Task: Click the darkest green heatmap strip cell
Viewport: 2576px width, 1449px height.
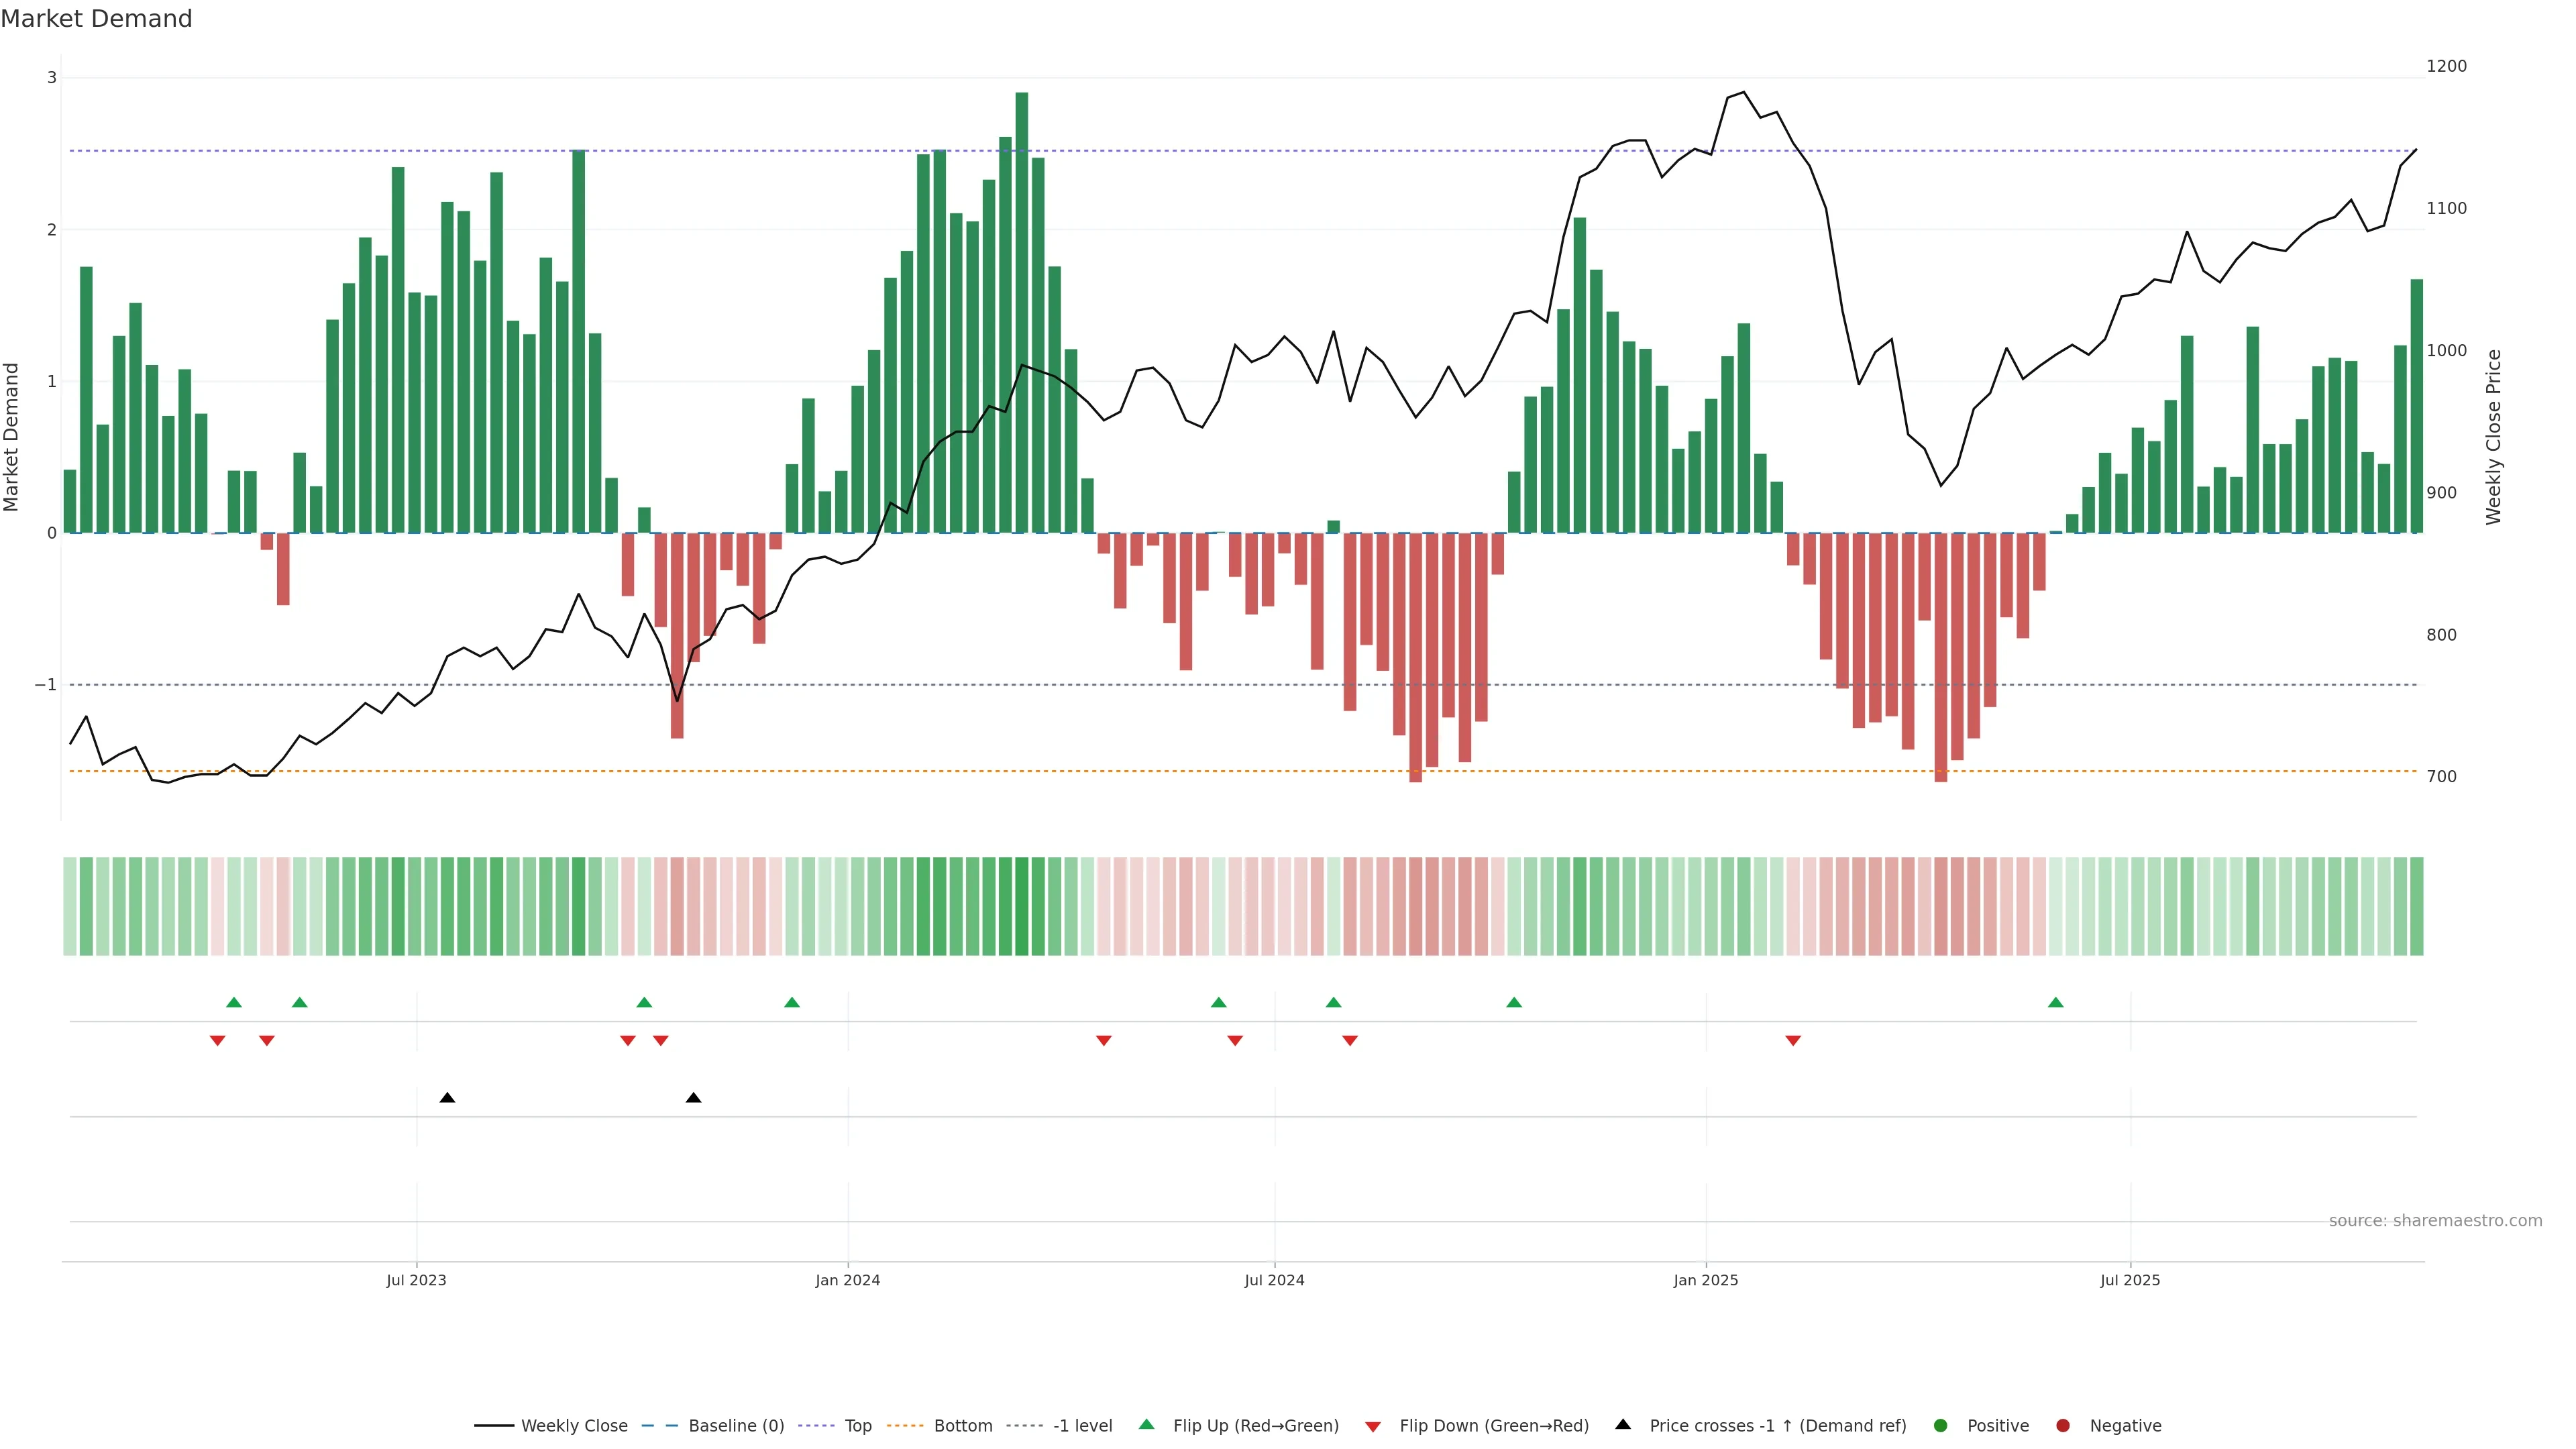Action: click(x=1021, y=906)
